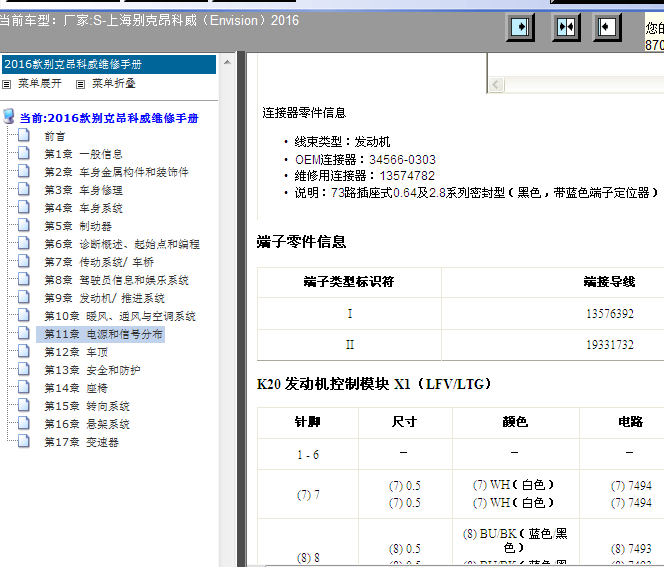
Task: Click the page icon next to 第2章
Action: pos(24,171)
